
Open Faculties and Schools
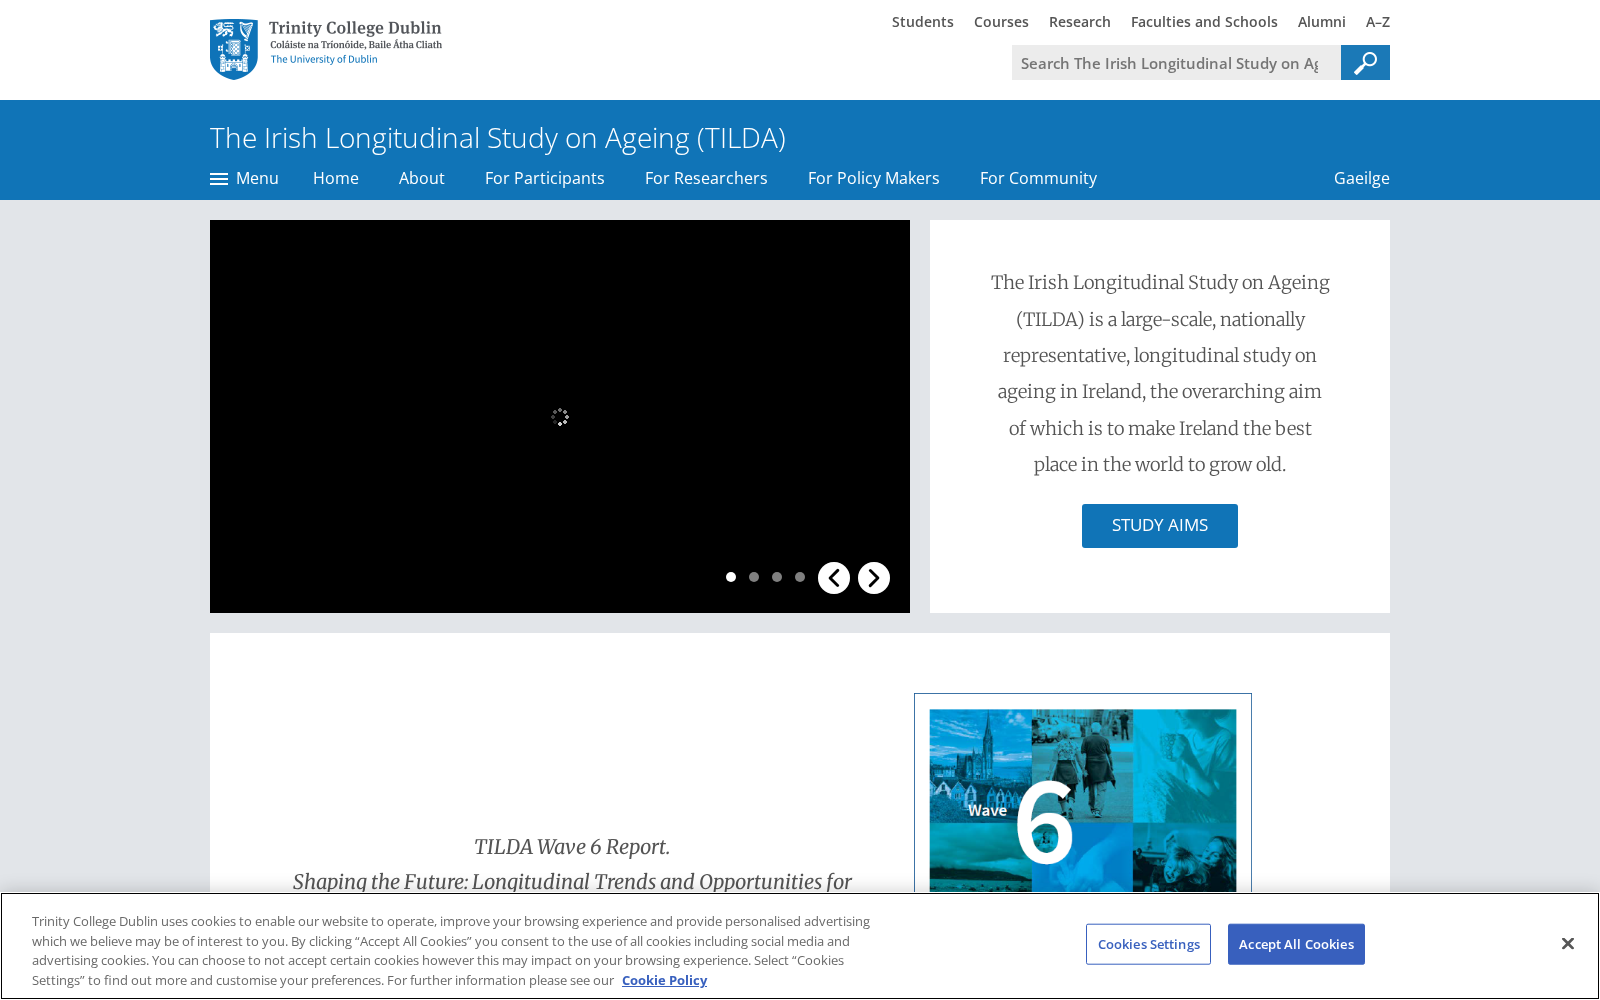(x=1204, y=22)
